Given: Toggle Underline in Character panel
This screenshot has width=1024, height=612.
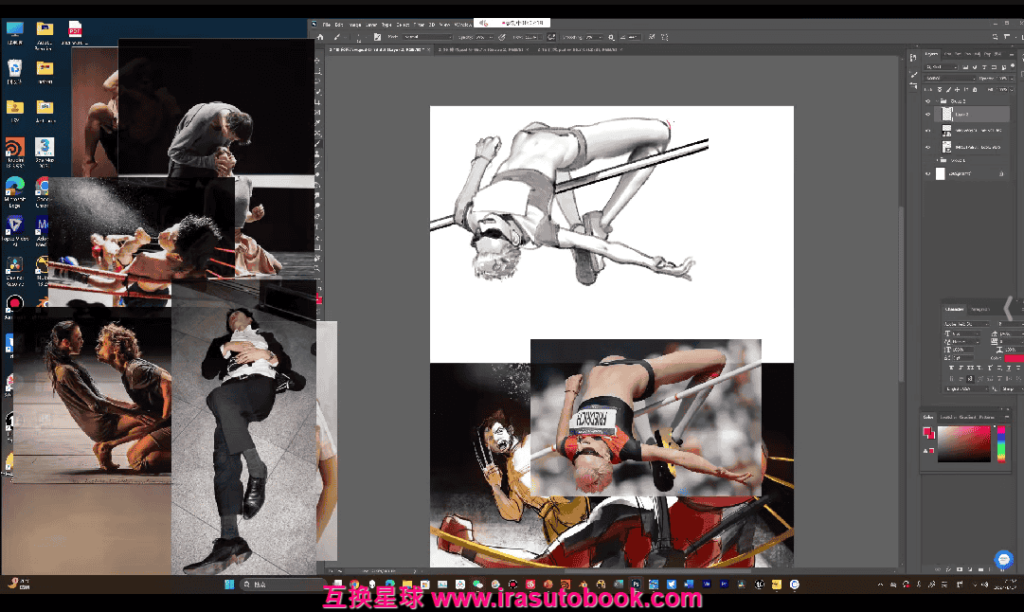Looking at the screenshot, I should [1008, 368].
